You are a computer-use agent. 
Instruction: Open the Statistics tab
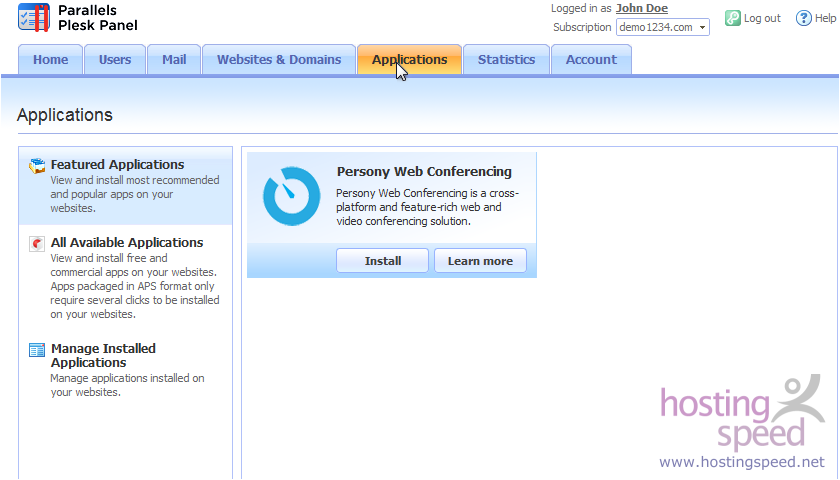click(506, 59)
